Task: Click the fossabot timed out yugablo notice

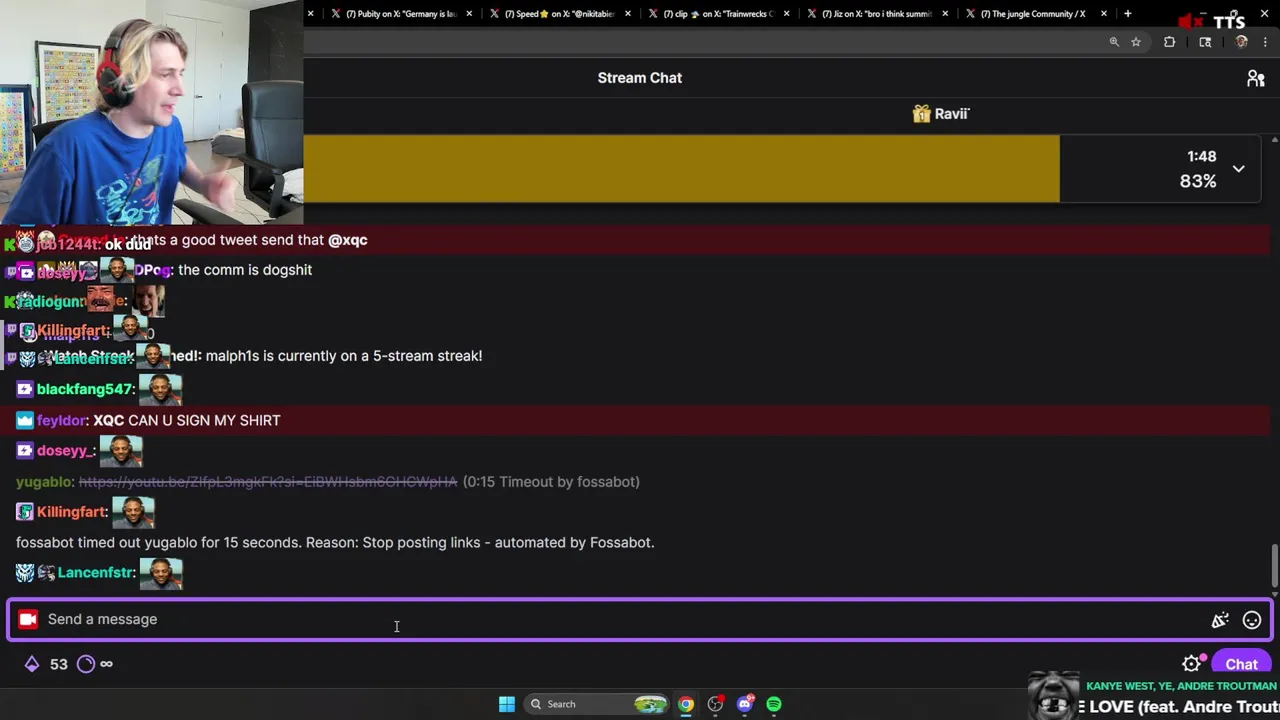Action: point(335,543)
